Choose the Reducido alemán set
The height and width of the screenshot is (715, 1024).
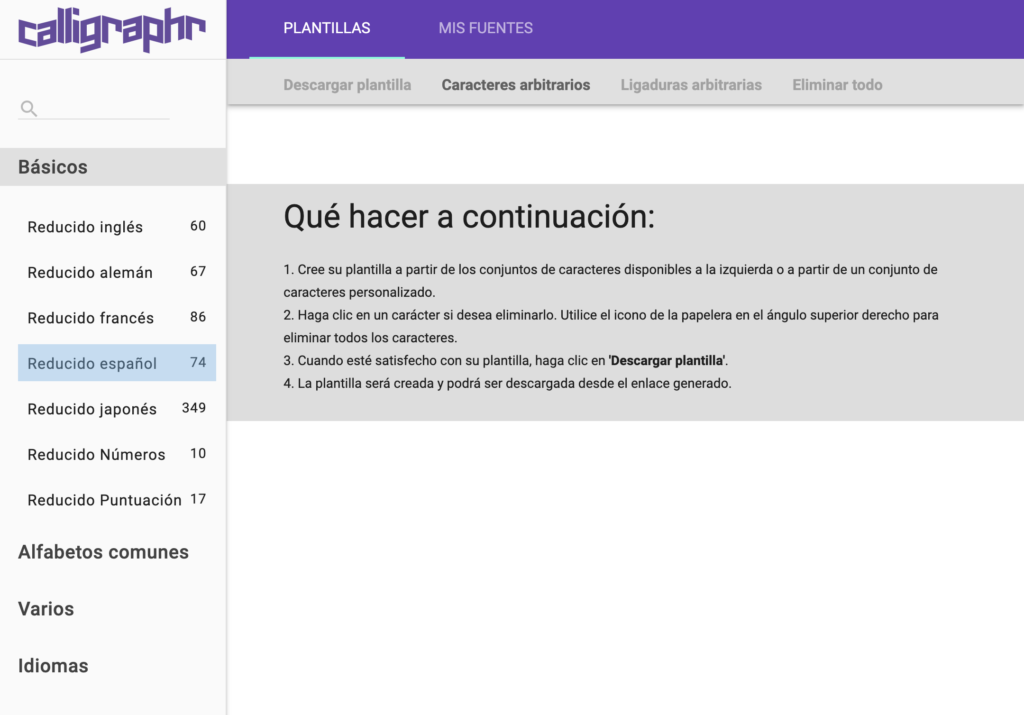pyautogui.click(x=90, y=272)
